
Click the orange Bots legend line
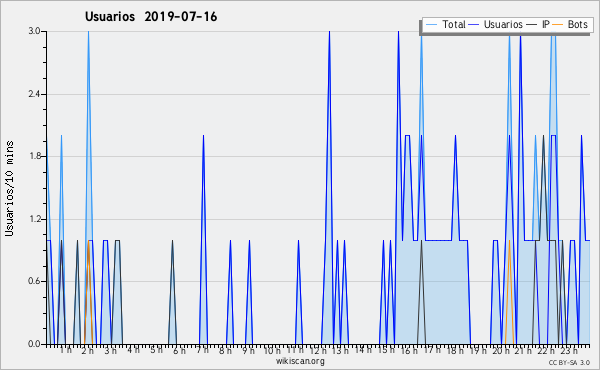559,25
